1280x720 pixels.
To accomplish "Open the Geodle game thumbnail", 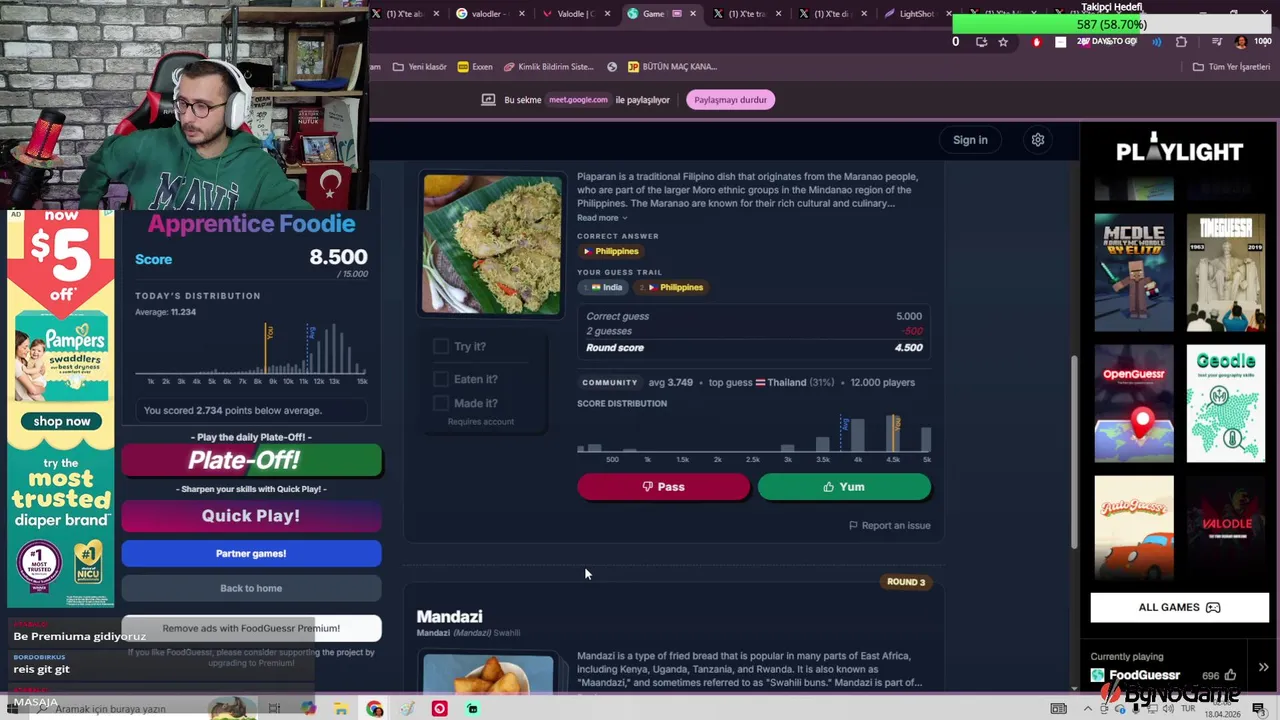I will (x=1226, y=403).
